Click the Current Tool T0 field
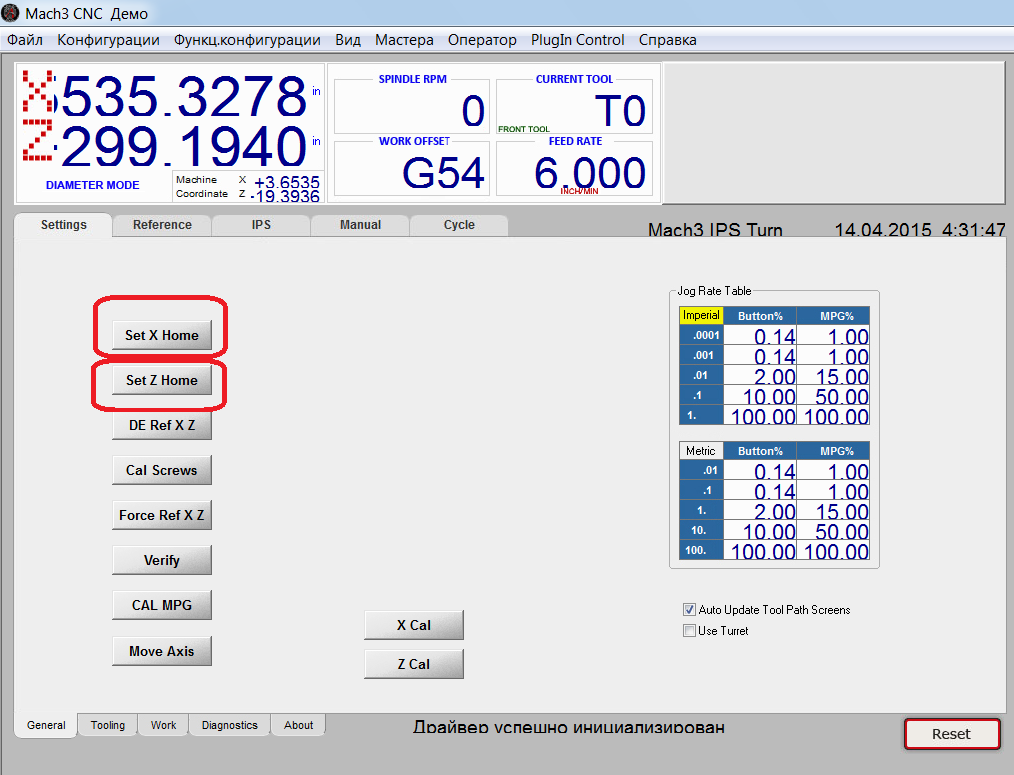The image size is (1014, 775). coord(574,109)
